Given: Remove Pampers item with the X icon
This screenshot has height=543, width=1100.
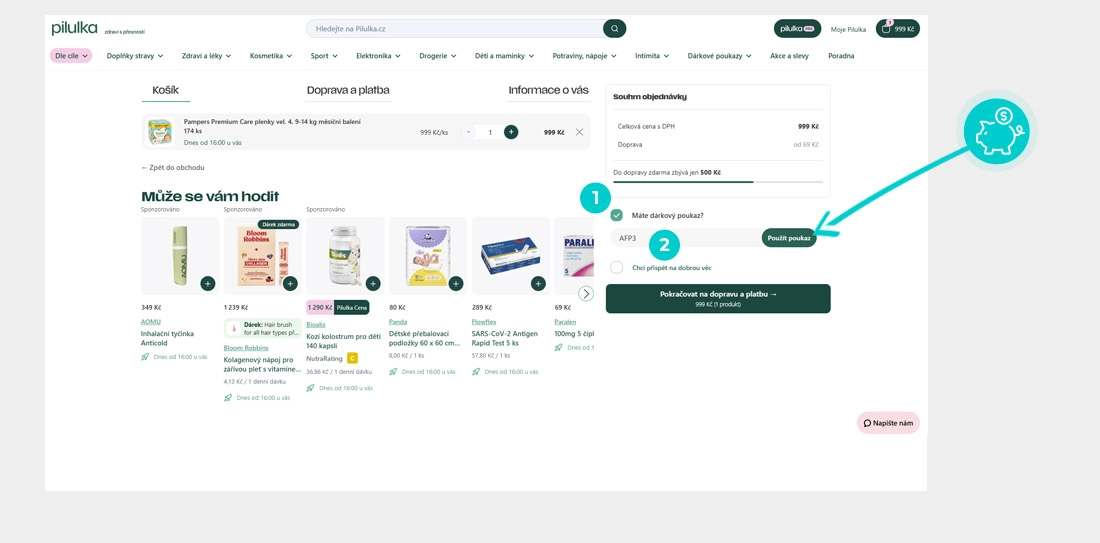Looking at the screenshot, I should 579,132.
